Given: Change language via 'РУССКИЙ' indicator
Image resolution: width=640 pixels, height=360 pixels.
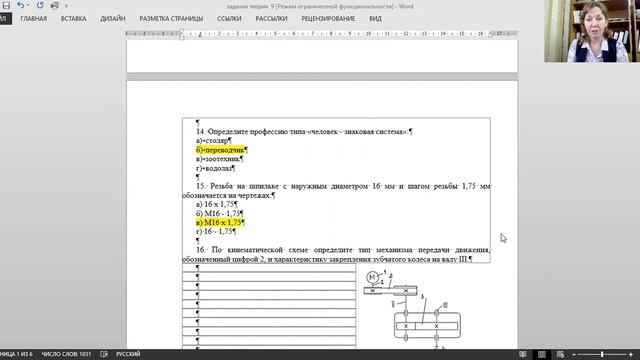Looking at the screenshot, I should point(128,354).
